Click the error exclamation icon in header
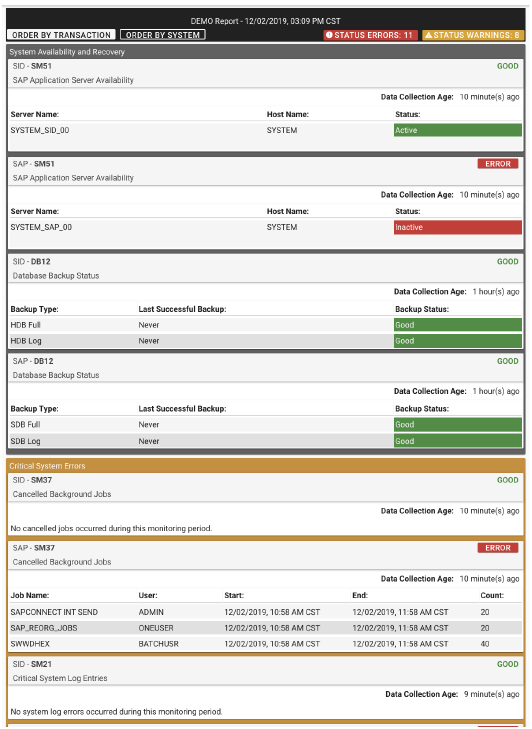 [329, 35]
